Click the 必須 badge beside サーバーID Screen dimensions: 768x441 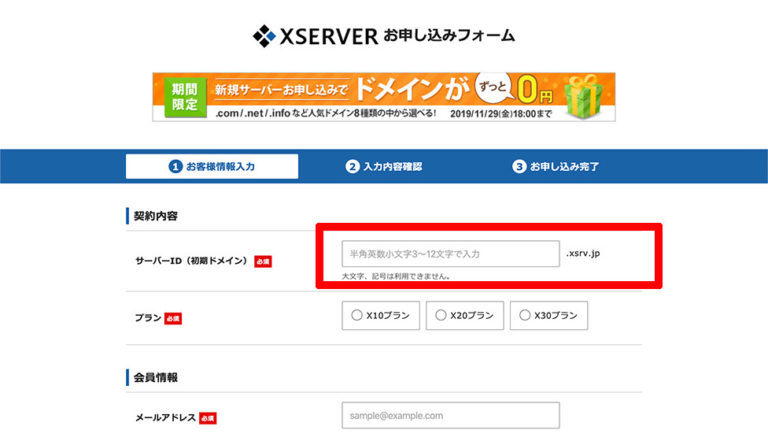click(263, 261)
